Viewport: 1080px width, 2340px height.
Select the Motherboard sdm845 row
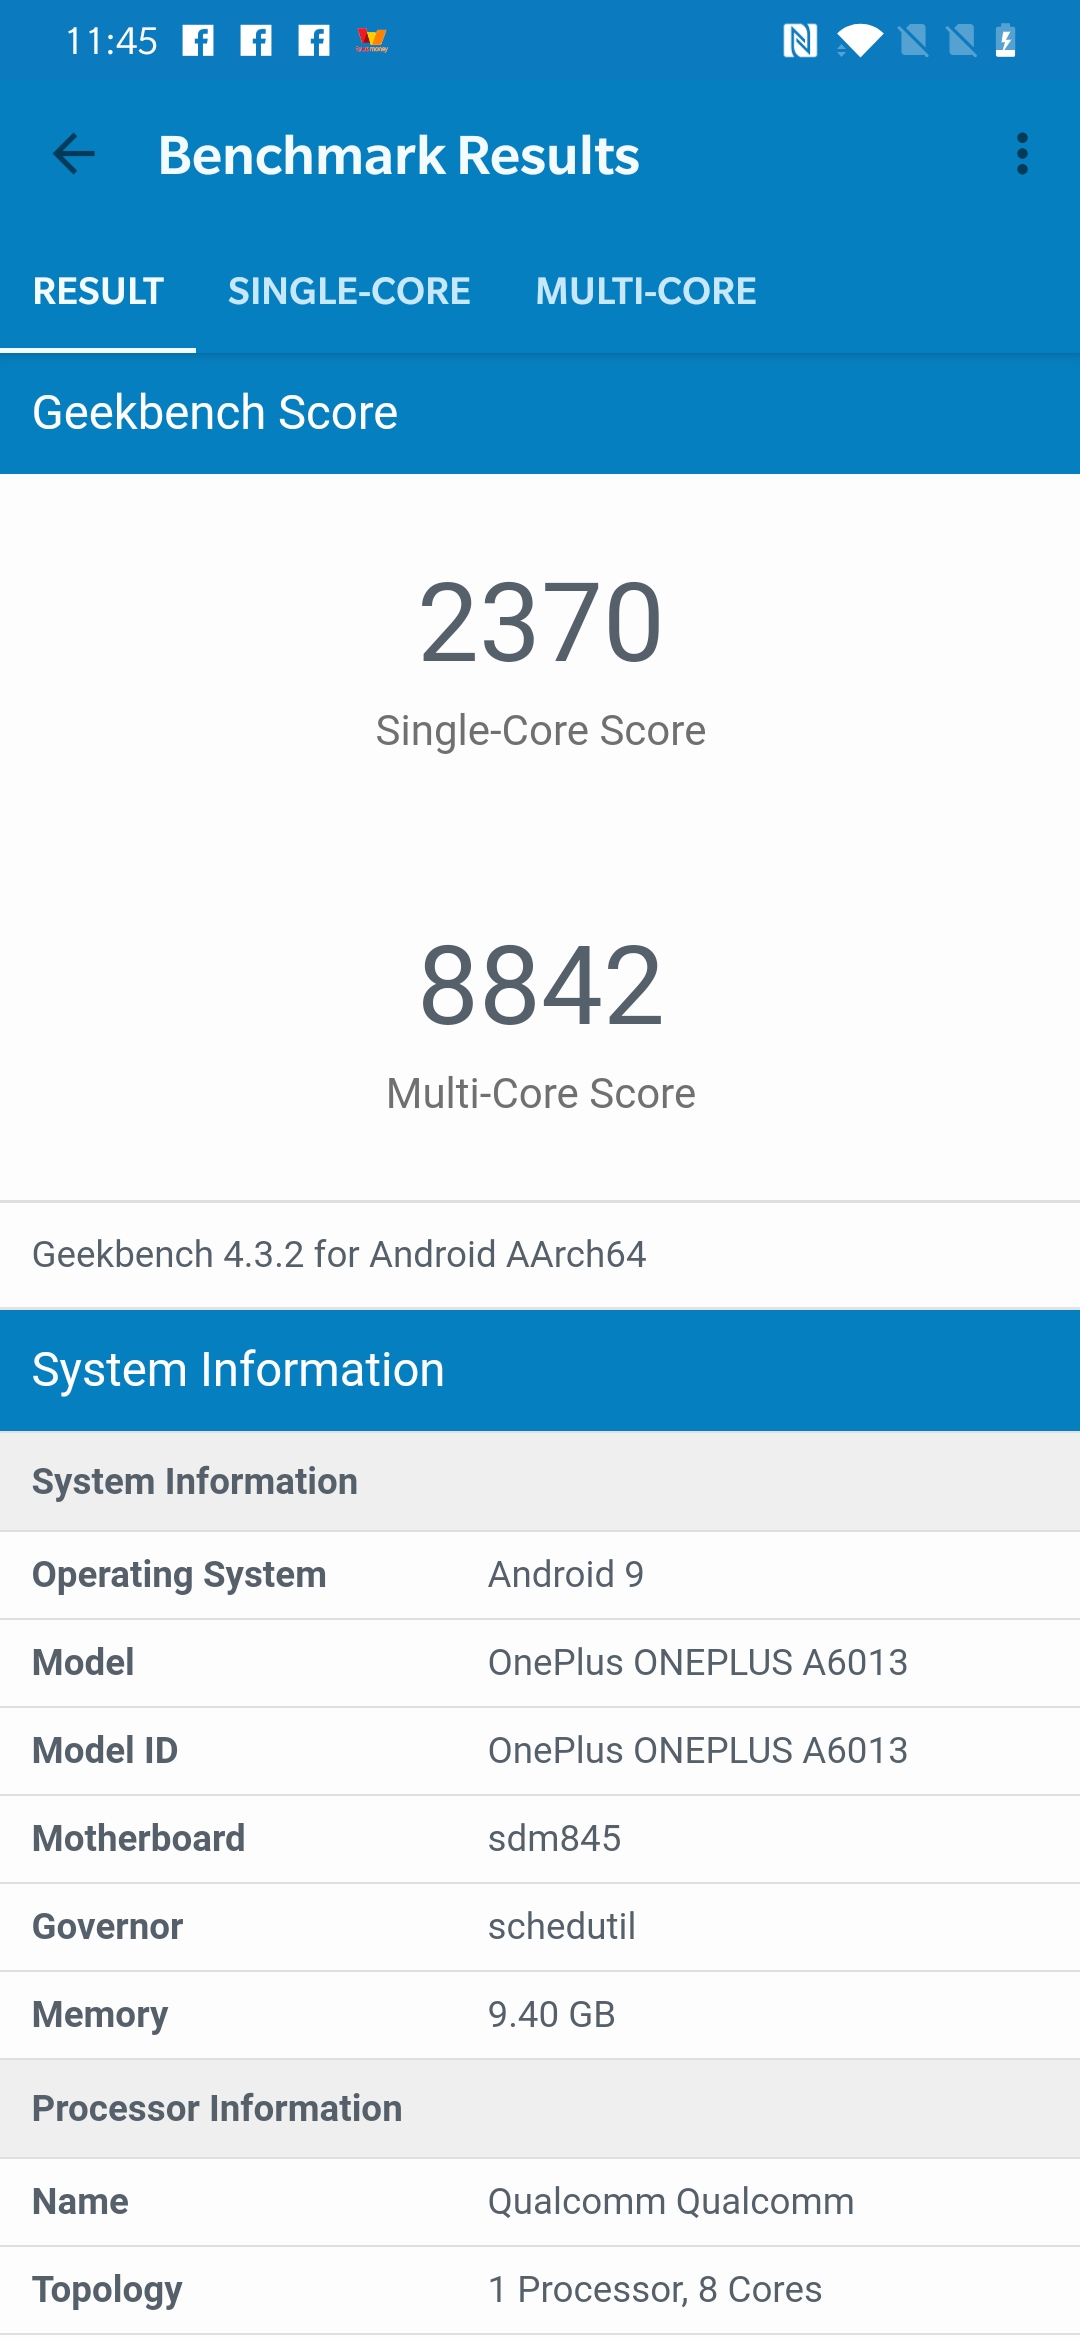click(x=540, y=1839)
